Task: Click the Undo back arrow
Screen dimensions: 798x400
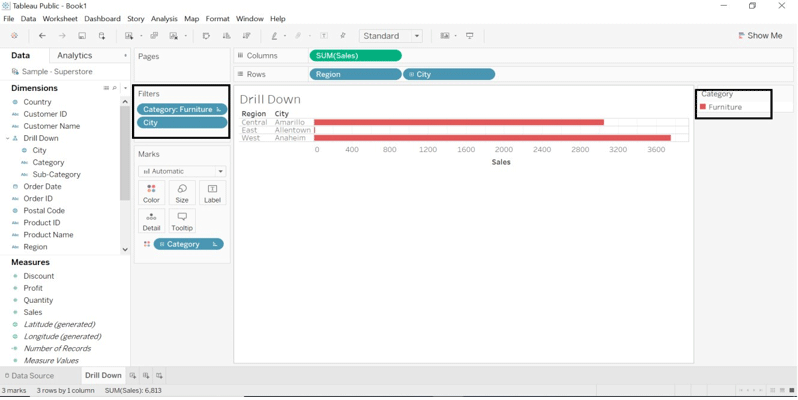Action: (42, 36)
